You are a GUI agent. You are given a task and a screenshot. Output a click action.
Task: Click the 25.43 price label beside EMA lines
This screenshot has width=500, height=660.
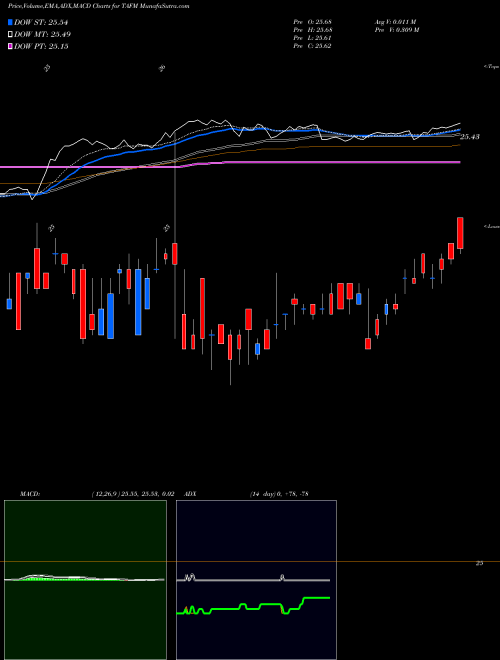click(x=470, y=137)
